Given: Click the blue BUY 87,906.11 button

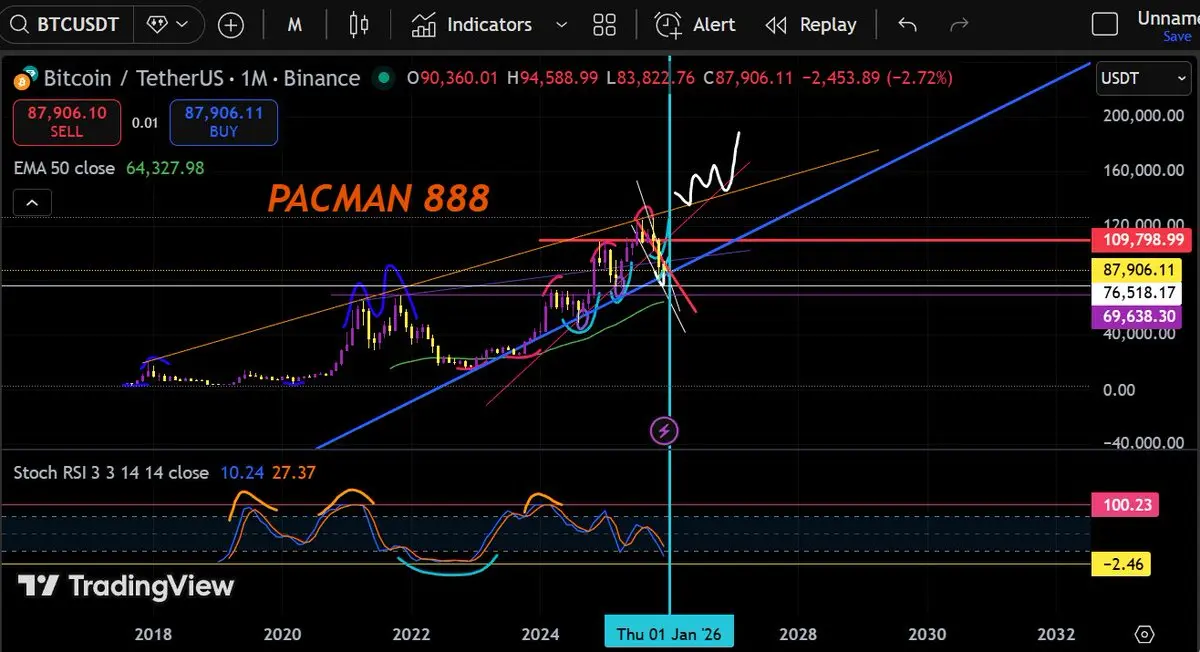Looking at the screenshot, I should [224, 122].
